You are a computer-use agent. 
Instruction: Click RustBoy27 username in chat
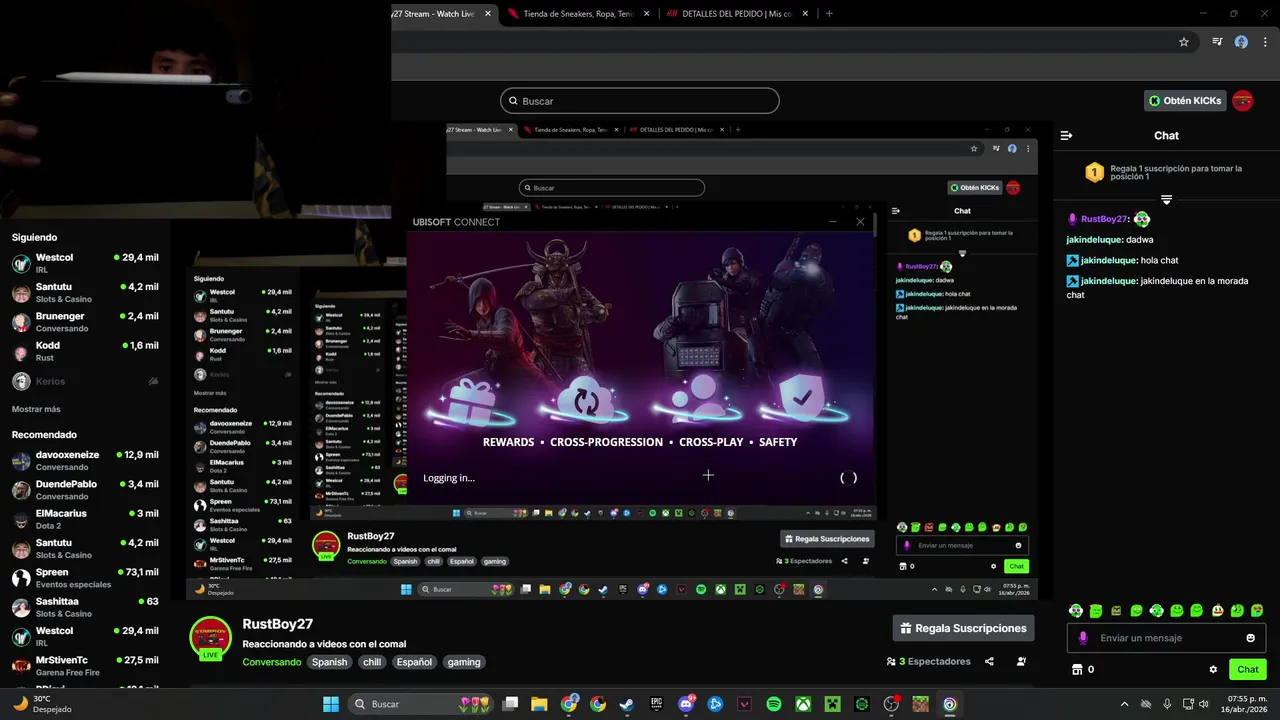coord(1104,219)
